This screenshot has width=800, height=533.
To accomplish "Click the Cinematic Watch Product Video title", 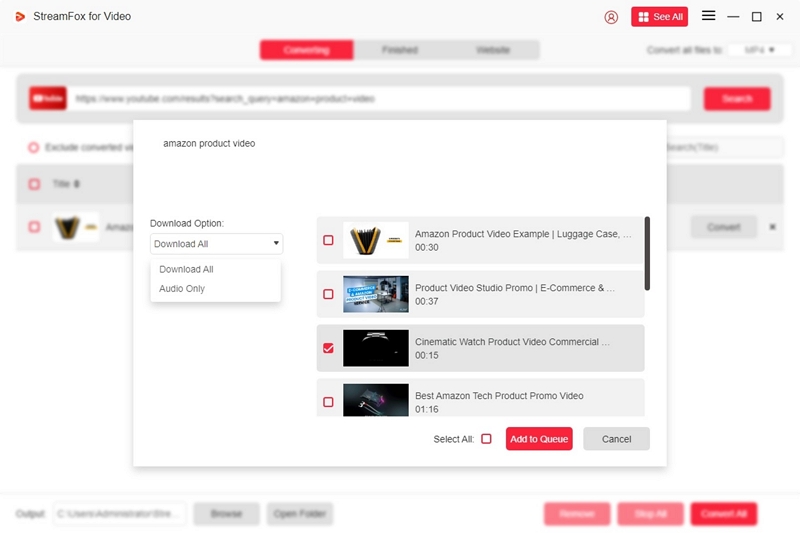I will point(512,342).
